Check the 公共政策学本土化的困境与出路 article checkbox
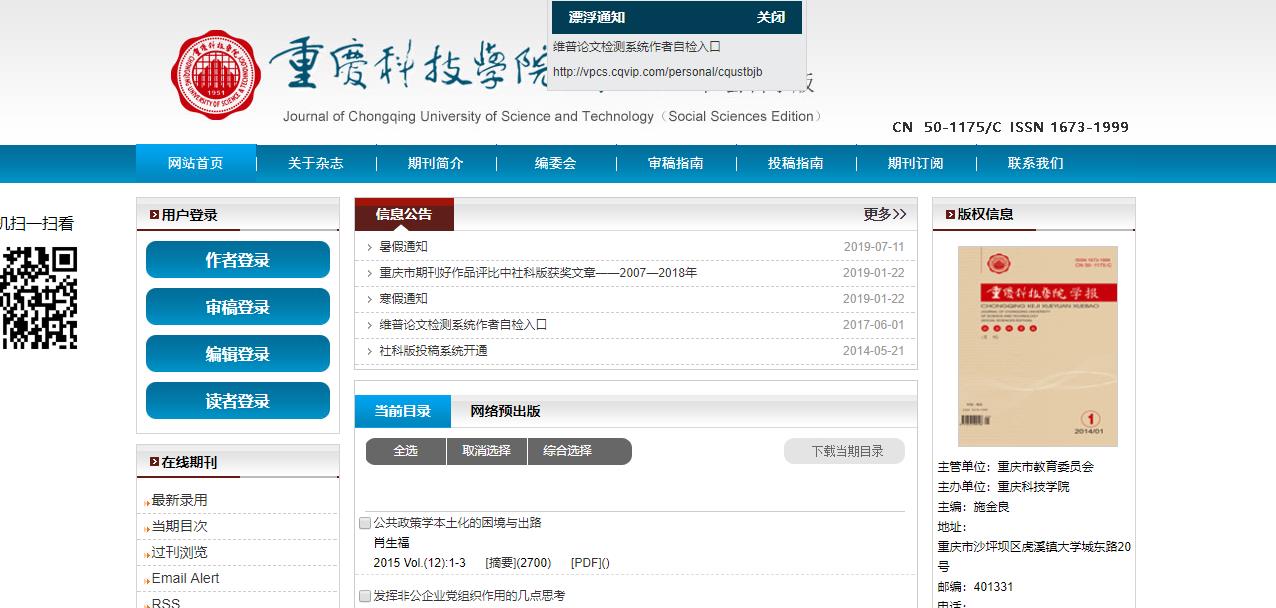Viewport: 1276px width, 608px height. pyautogui.click(x=365, y=523)
